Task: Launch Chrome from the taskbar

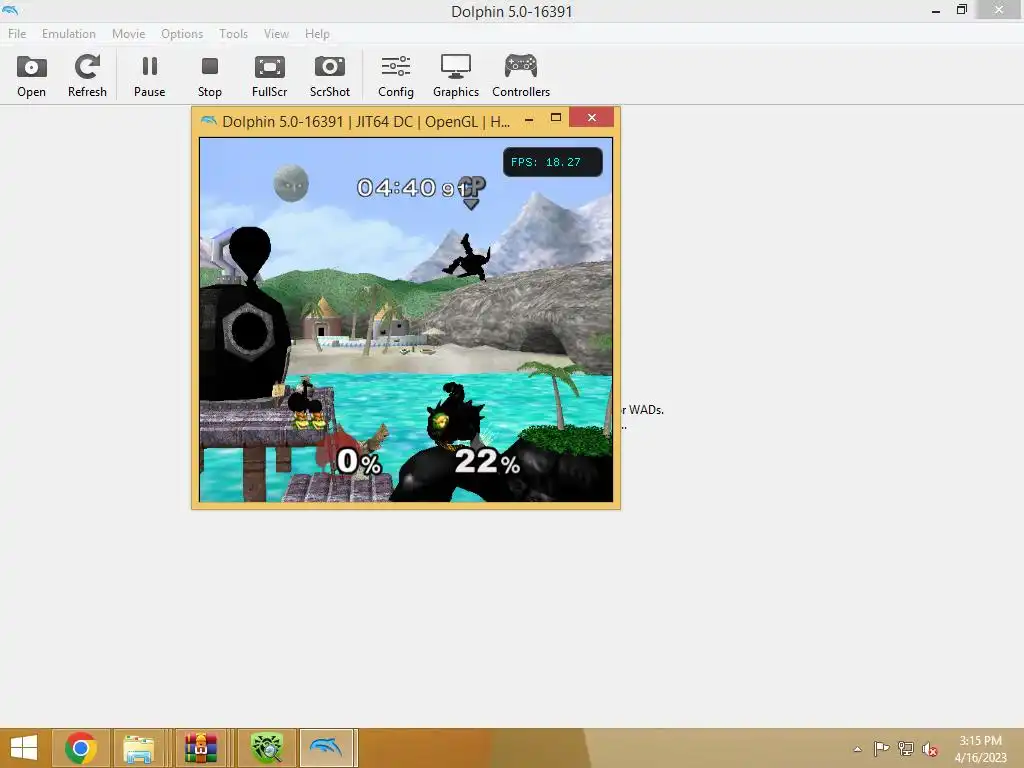Action: click(81, 748)
